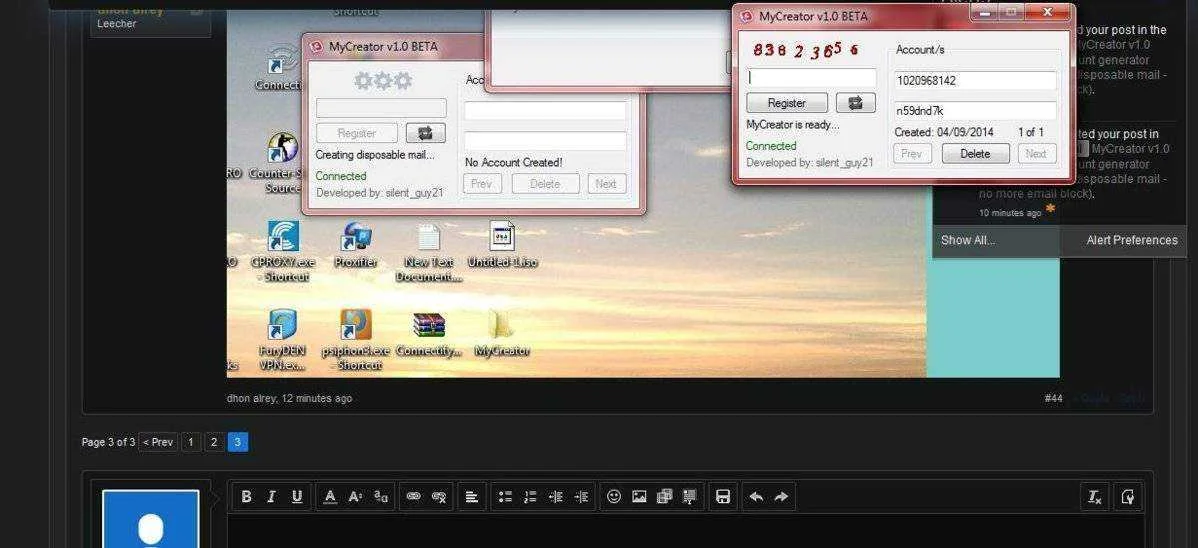Click Delete under 'No Account Created!'
The image size is (1198, 548).
[x=545, y=183]
